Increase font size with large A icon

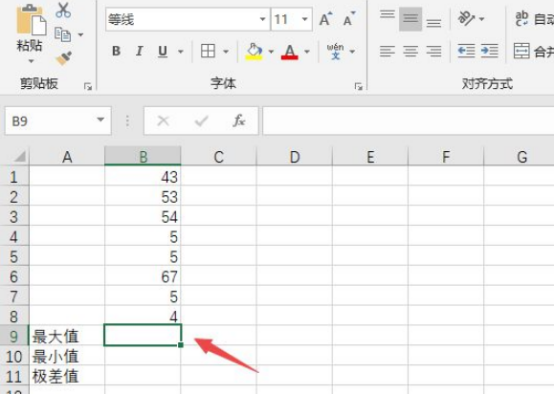click(x=325, y=19)
